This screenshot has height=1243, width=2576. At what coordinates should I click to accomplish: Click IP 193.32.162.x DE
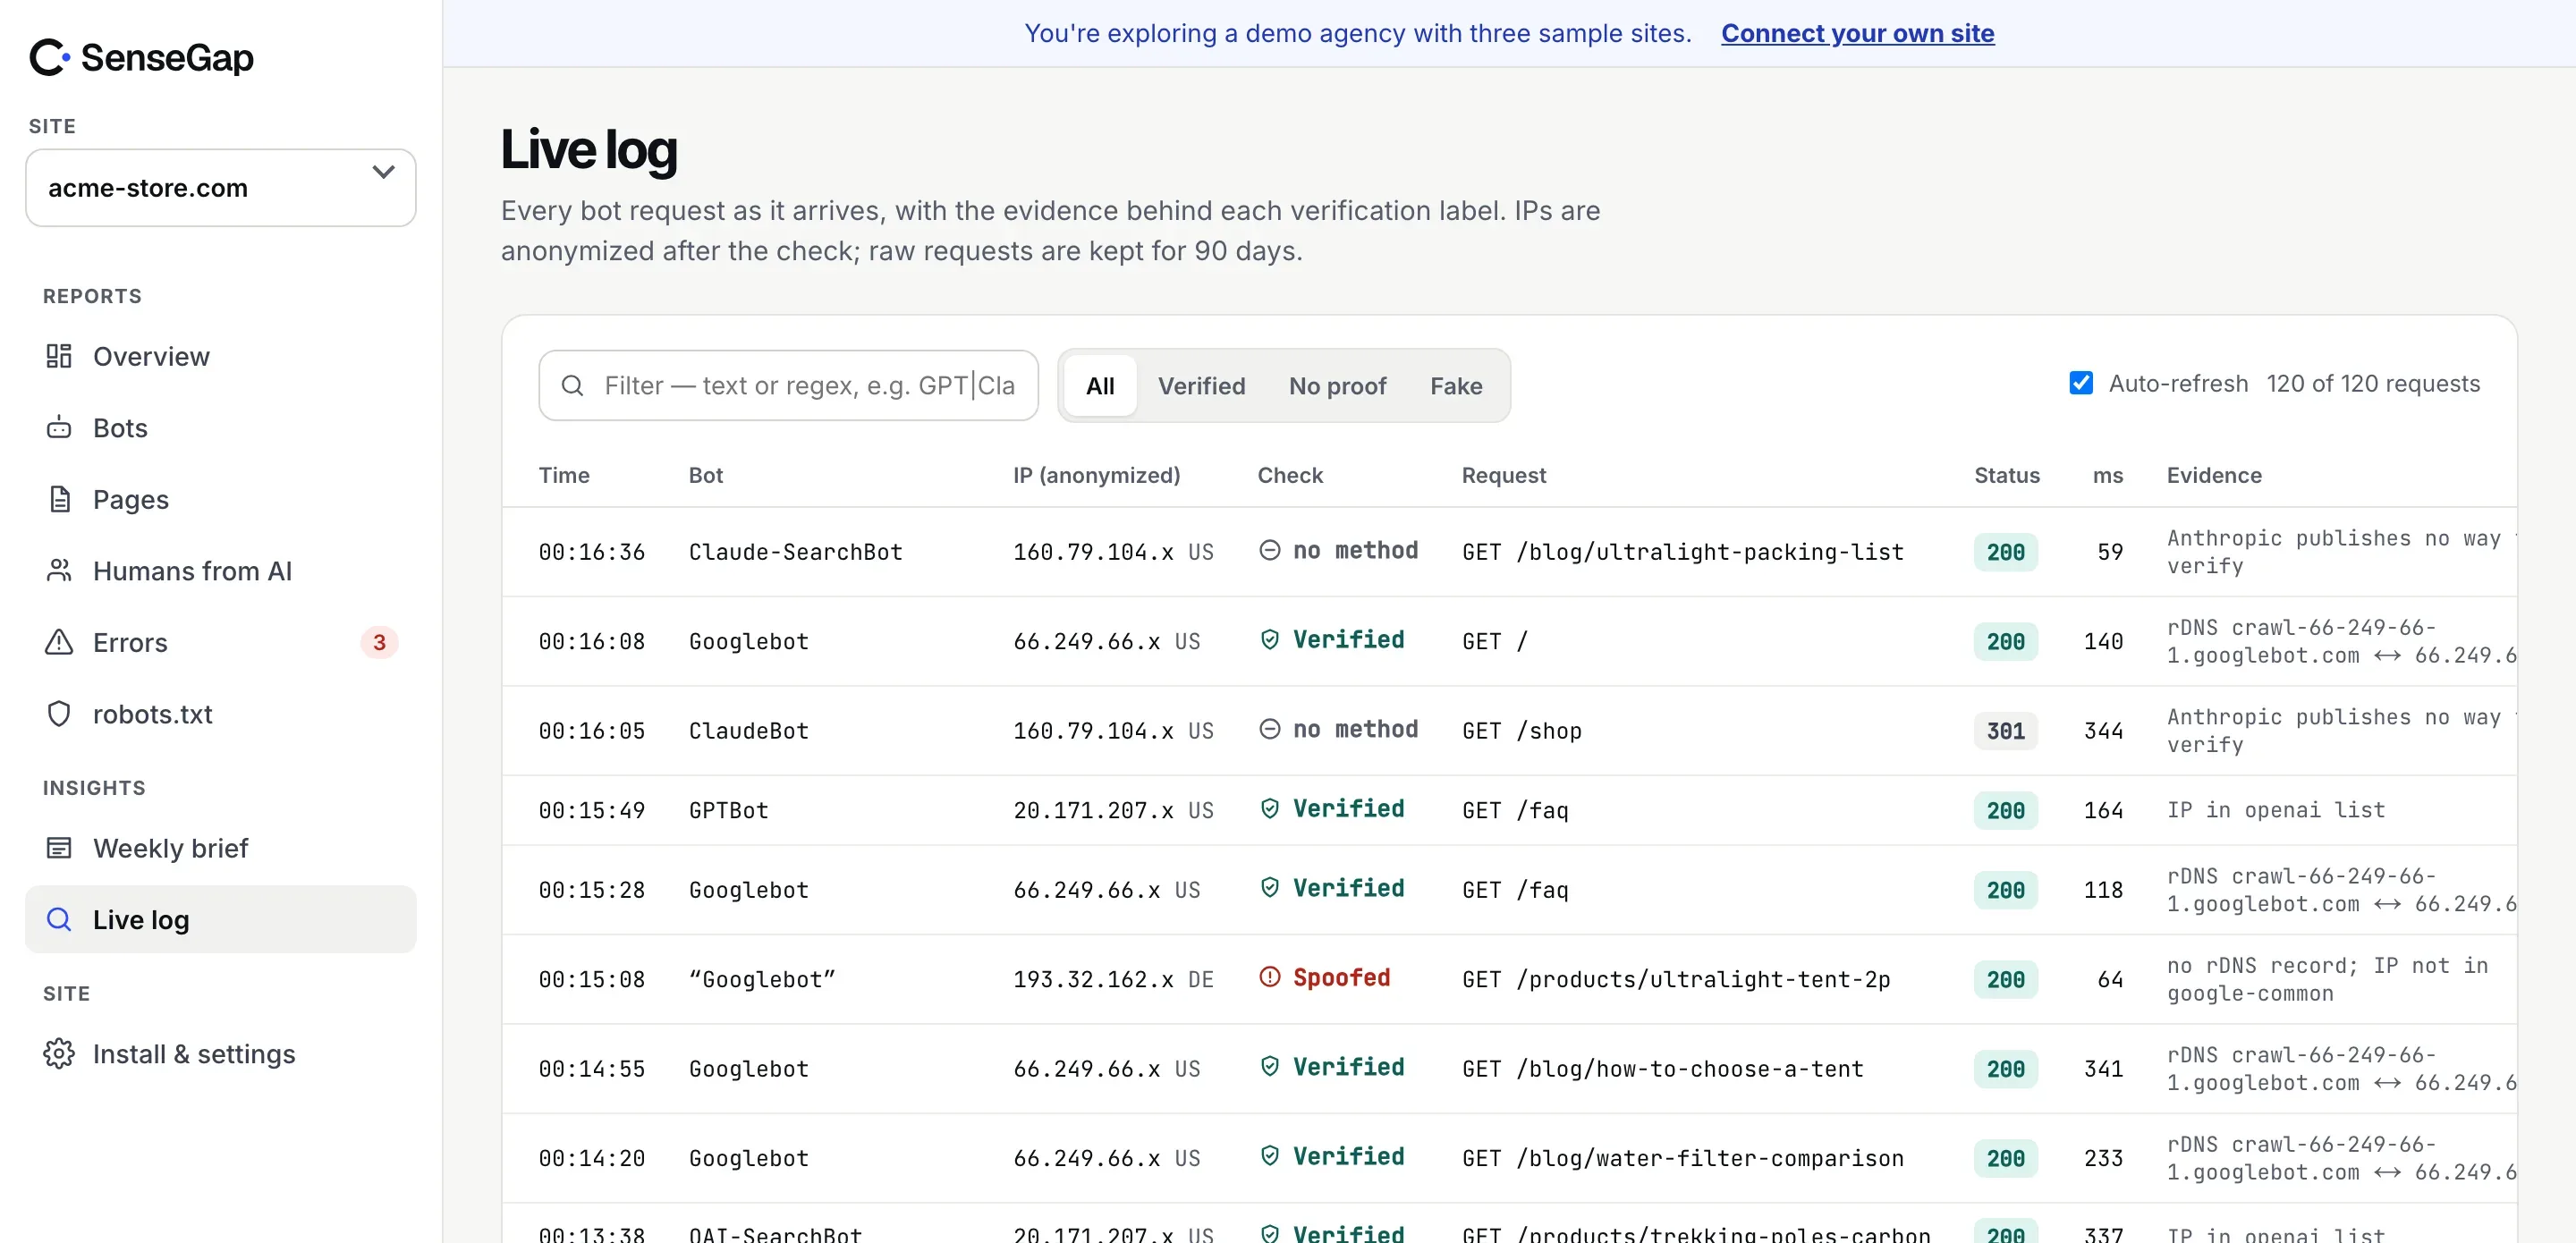[x=1113, y=980]
